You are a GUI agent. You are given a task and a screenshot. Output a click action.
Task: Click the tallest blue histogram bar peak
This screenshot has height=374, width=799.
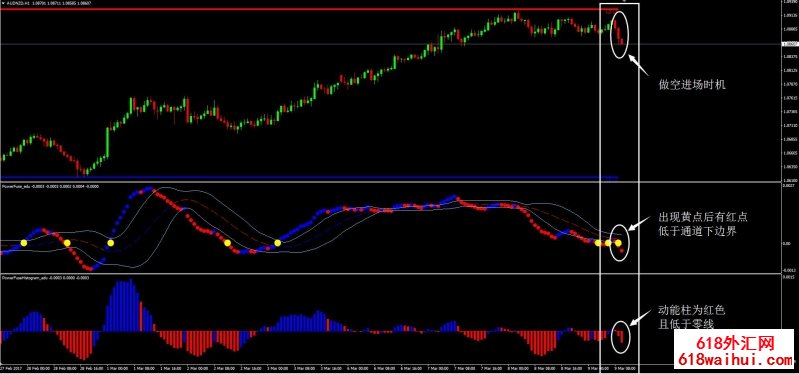[130, 281]
